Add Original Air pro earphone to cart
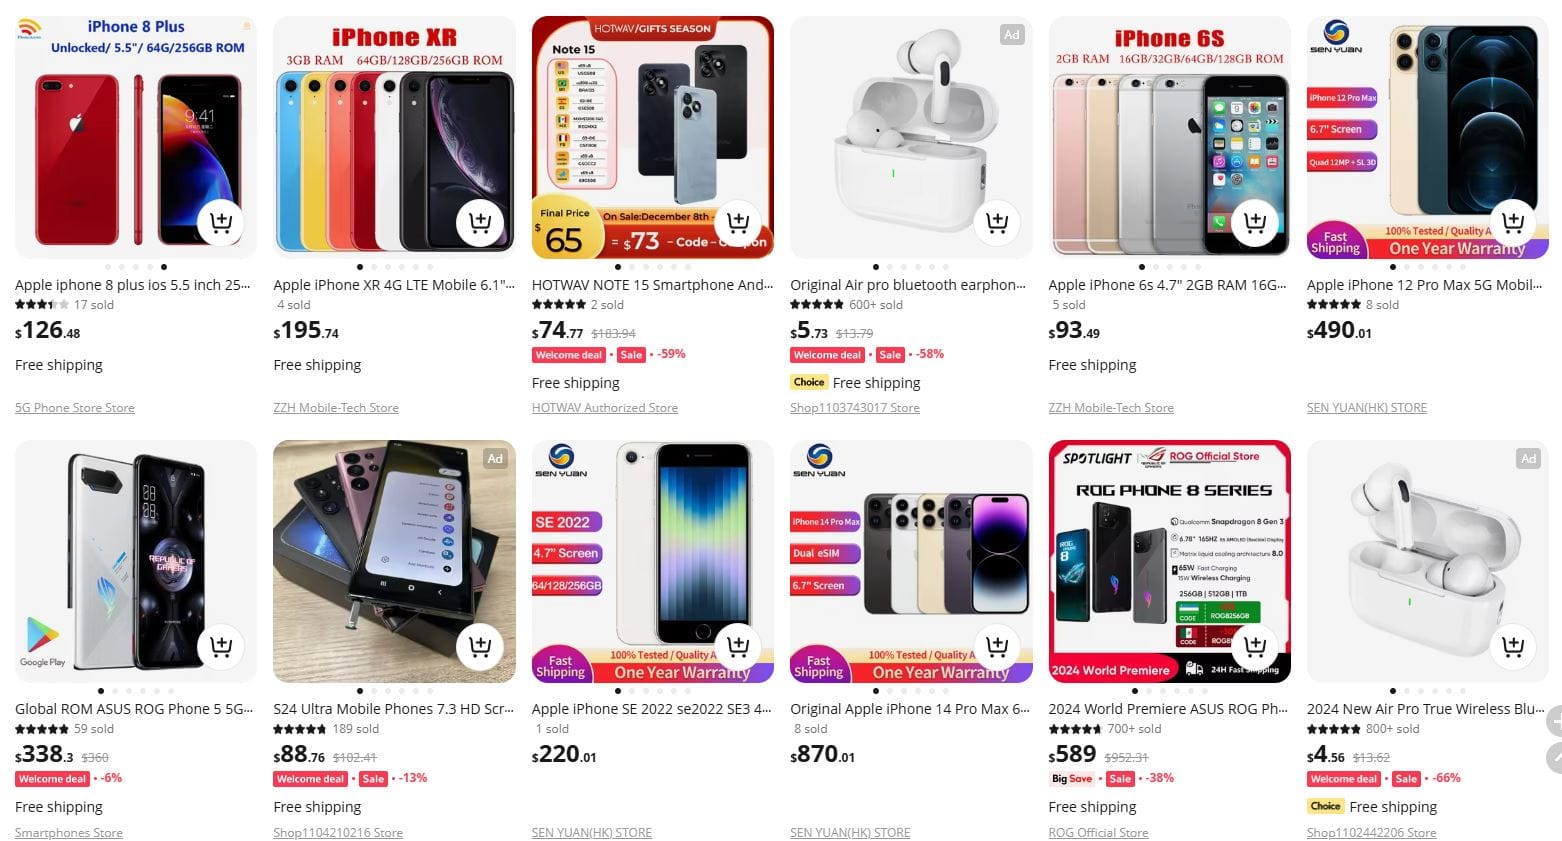The image size is (1562, 841). tap(997, 222)
